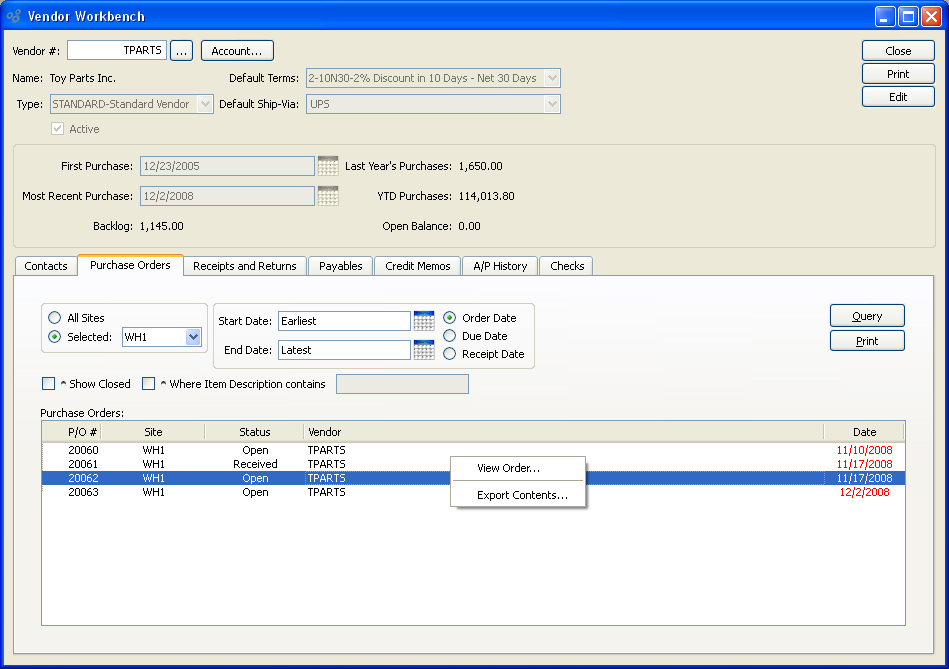Click the Account... button
Viewport: 949px width, 669px height.
(237, 51)
